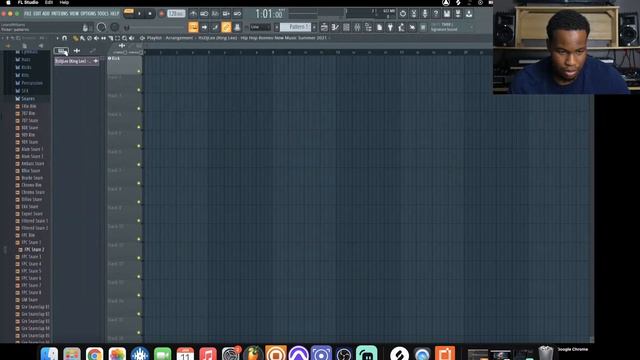Screen dimensions: 640x360
Task: Expand the SFX folder in browser
Action: (25, 91)
